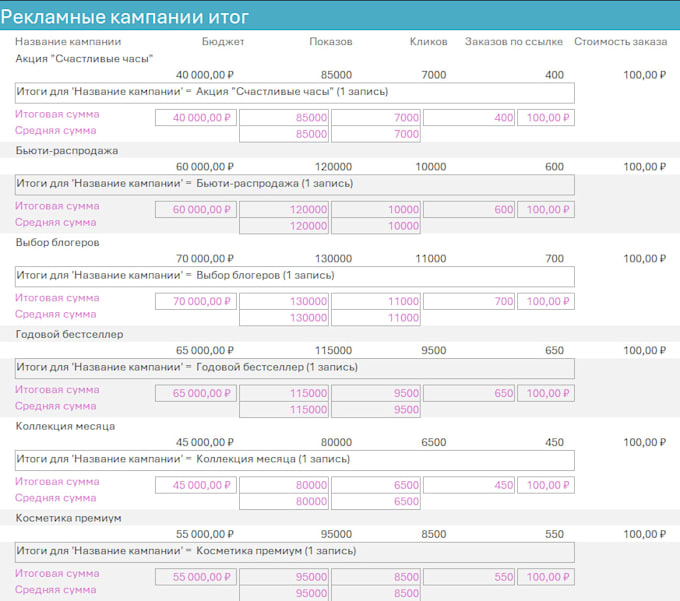Click the black budget value "55 000,00 ₽" in the data row
This screenshot has height=601, width=680.
click(x=205, y=535)
